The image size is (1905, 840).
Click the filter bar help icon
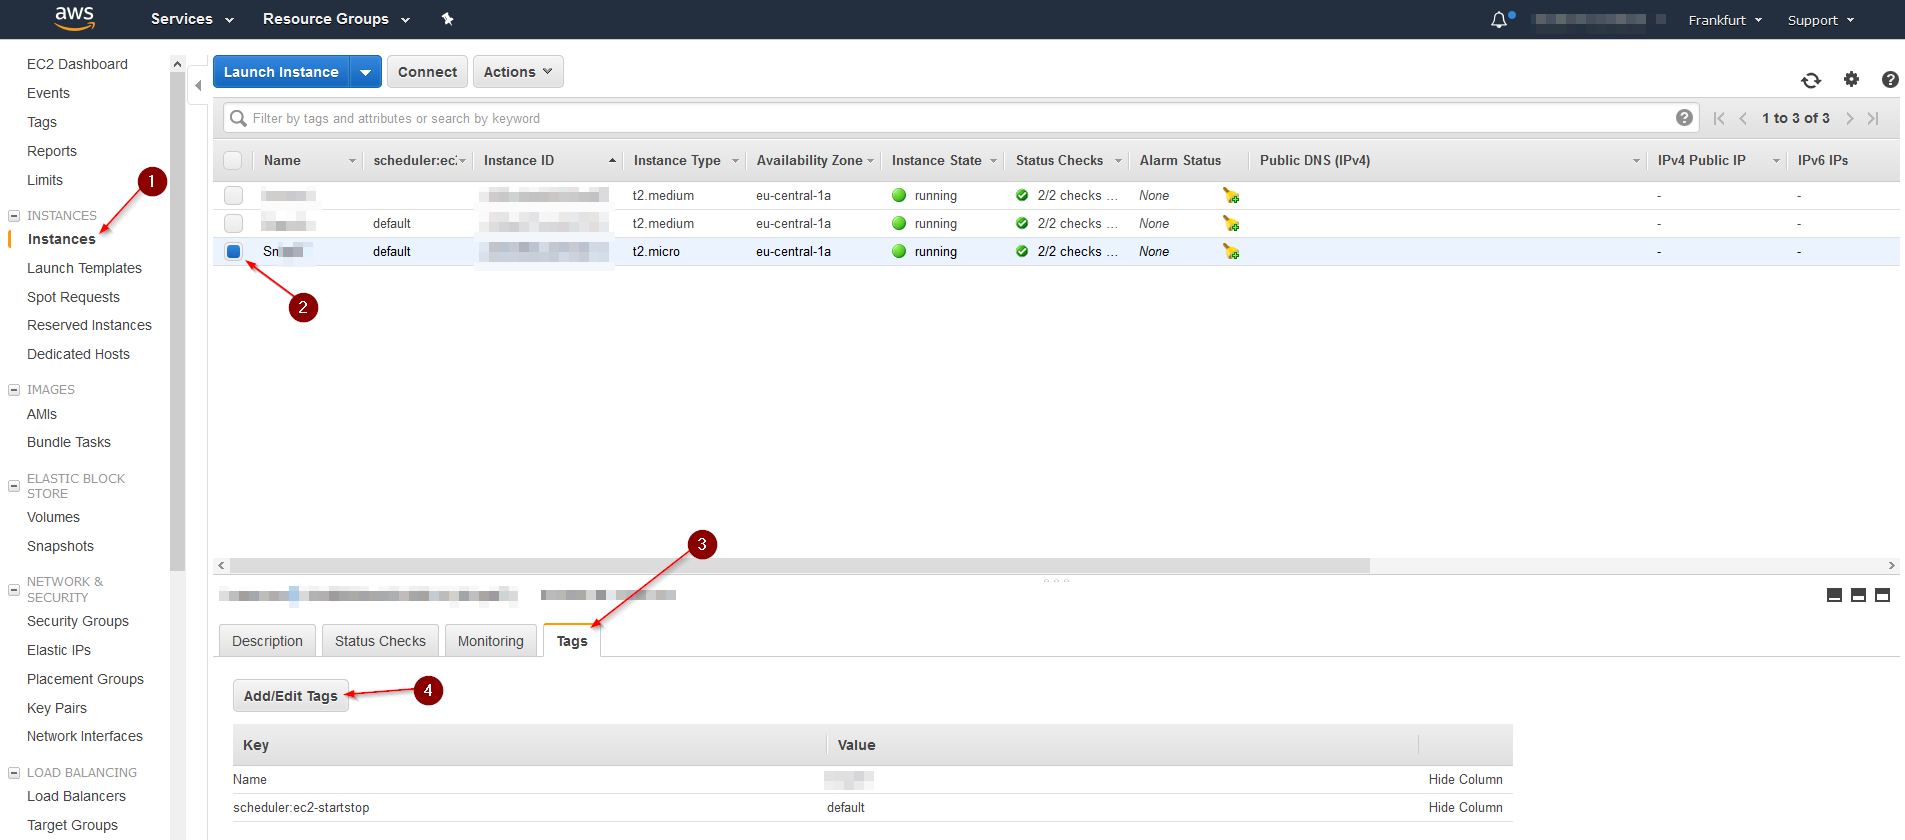[x=1685, y=118]
